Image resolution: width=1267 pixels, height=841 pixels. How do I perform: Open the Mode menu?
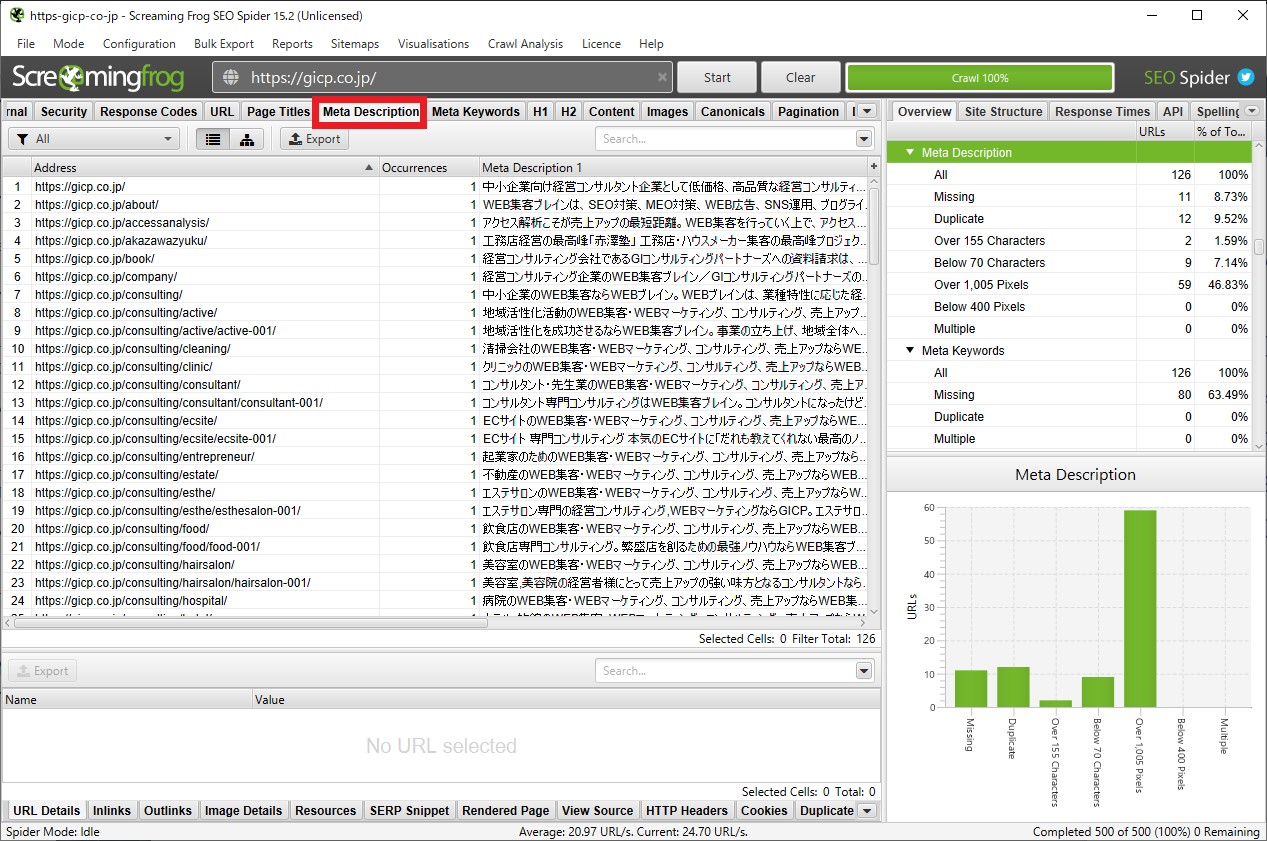(x=69, y=44)
